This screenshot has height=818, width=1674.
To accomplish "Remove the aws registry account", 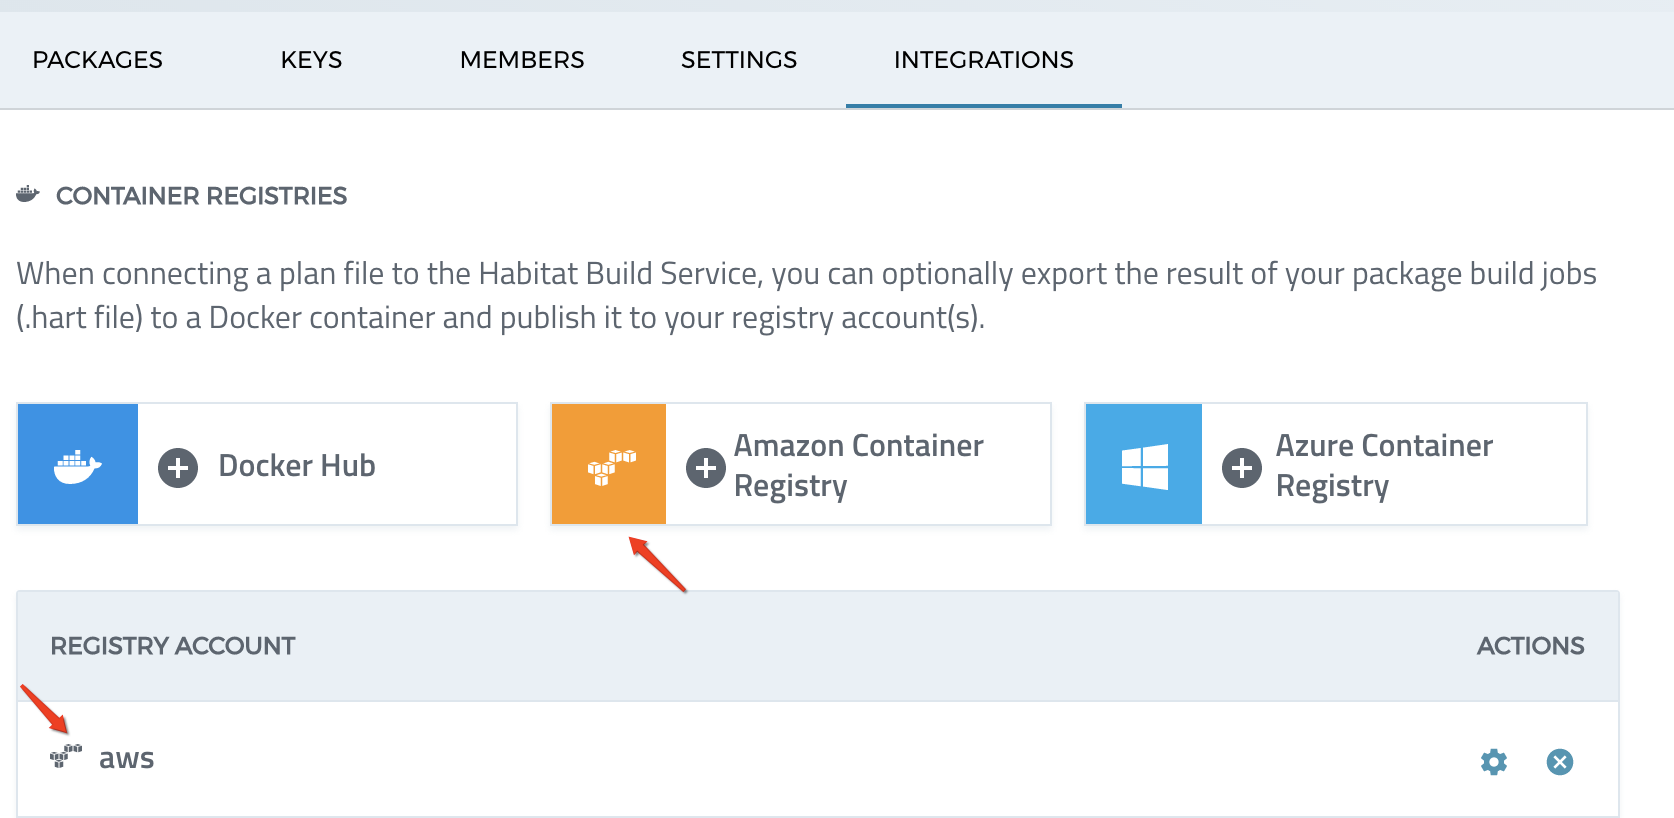I will pyautogui.click(x=1560, y=761).
